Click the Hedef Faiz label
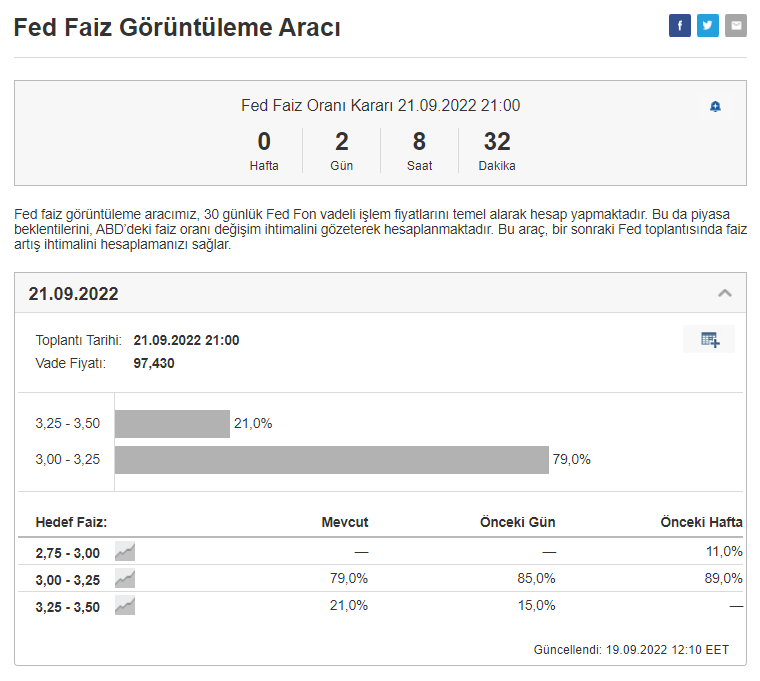Image resolution: width=760 pixels, height=681 pixels. (x=71, y=522)
